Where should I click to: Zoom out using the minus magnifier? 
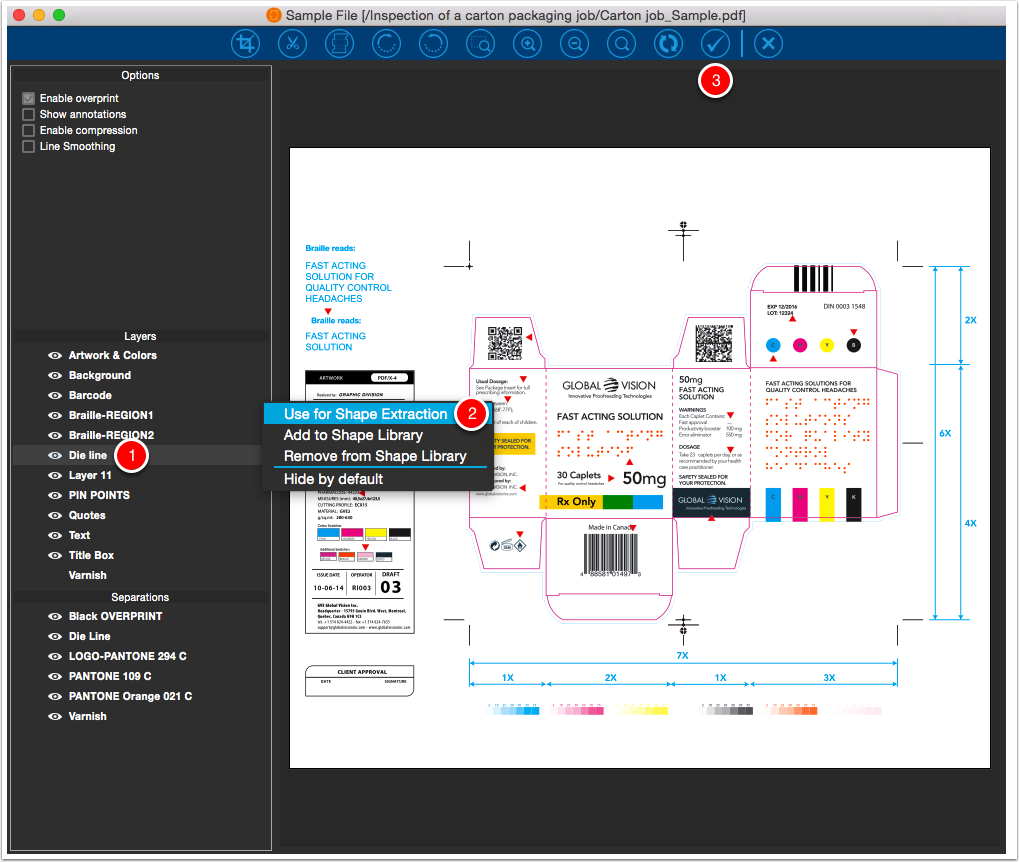coord(574,44)
